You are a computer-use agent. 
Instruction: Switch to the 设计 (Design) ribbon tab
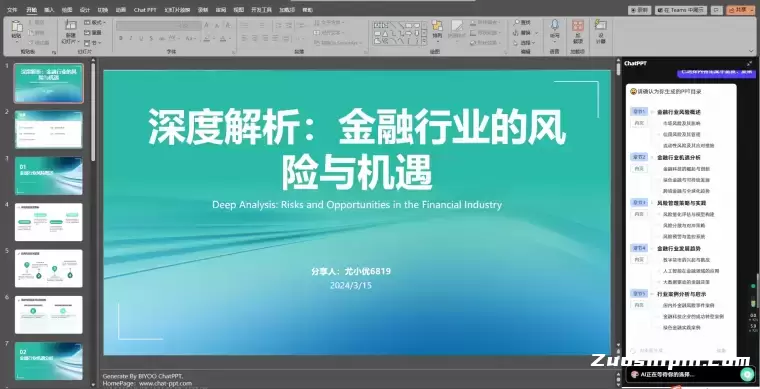85,10
